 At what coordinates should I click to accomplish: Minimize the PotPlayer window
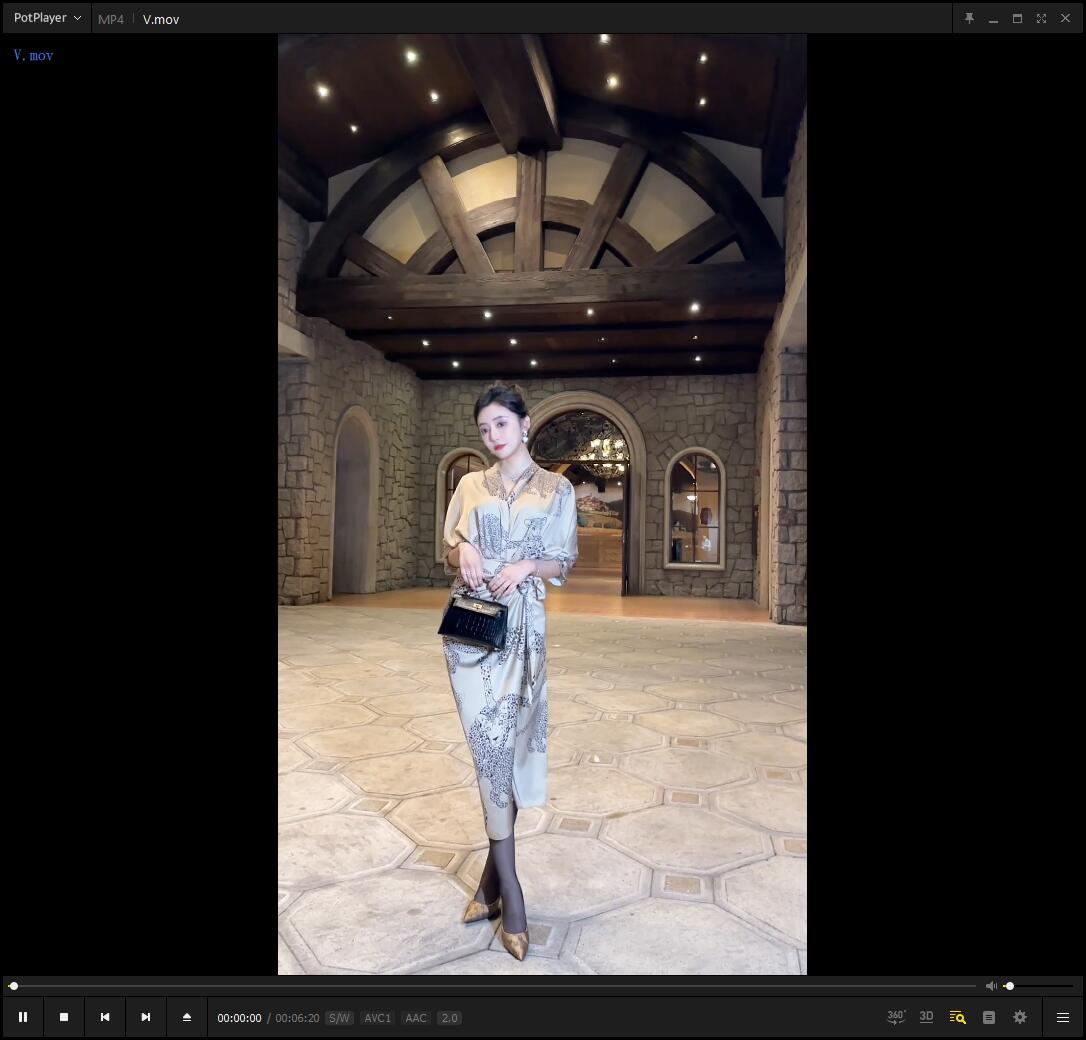pos(993,19)
